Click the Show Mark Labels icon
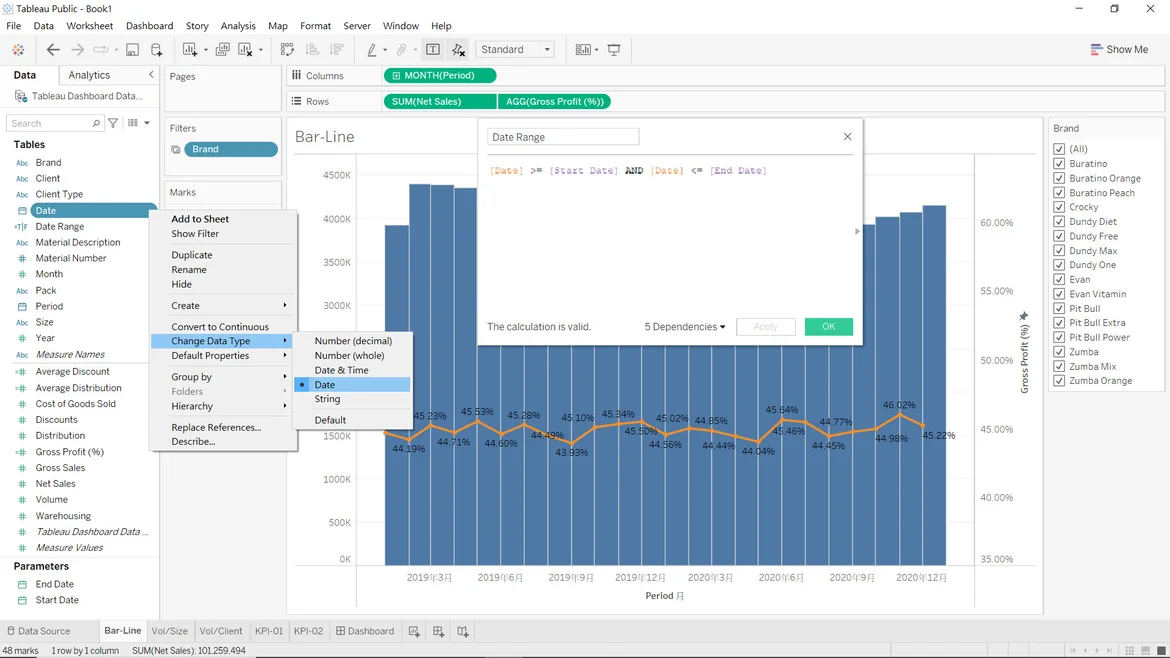Screen dimensions: 1170x658 point(433,50)
